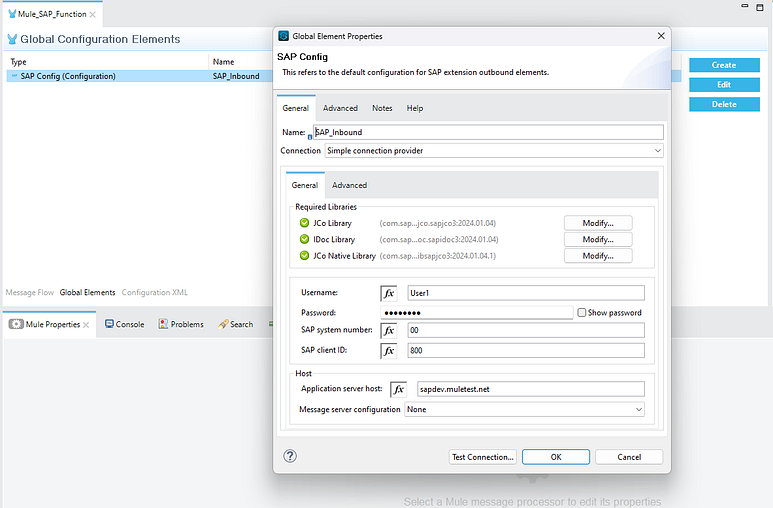773x508 pixels.
Task: Click the Delete button
Action: coord(724,105)
